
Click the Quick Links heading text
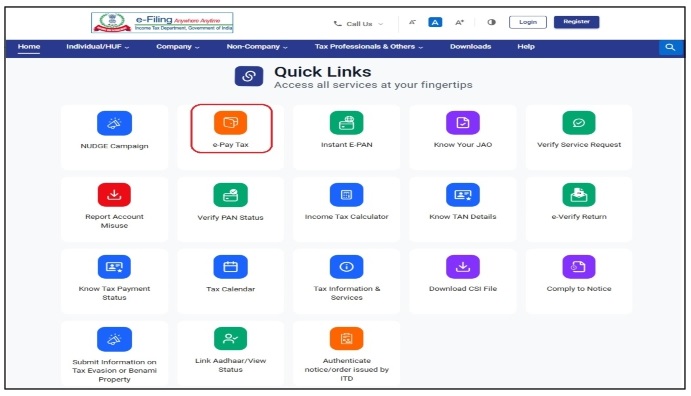(x=323, y=72)
